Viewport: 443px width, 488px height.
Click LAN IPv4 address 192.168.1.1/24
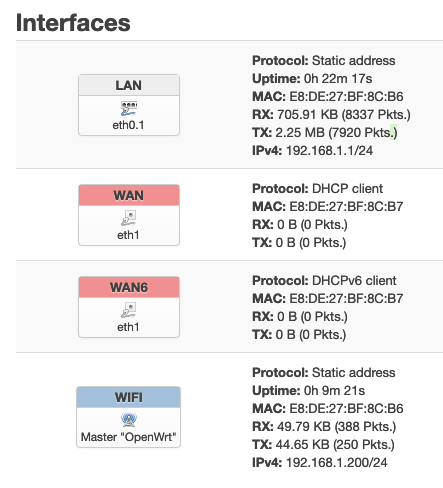(x=330, y=151)
